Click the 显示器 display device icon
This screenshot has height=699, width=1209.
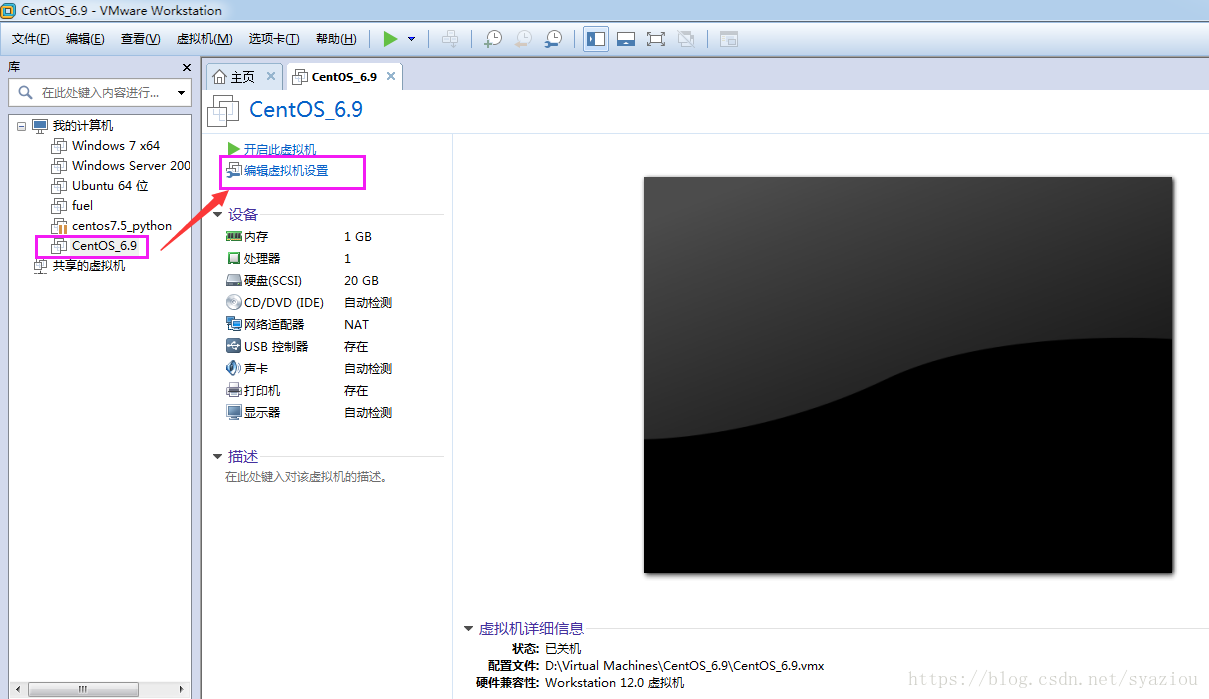[234, 413]
